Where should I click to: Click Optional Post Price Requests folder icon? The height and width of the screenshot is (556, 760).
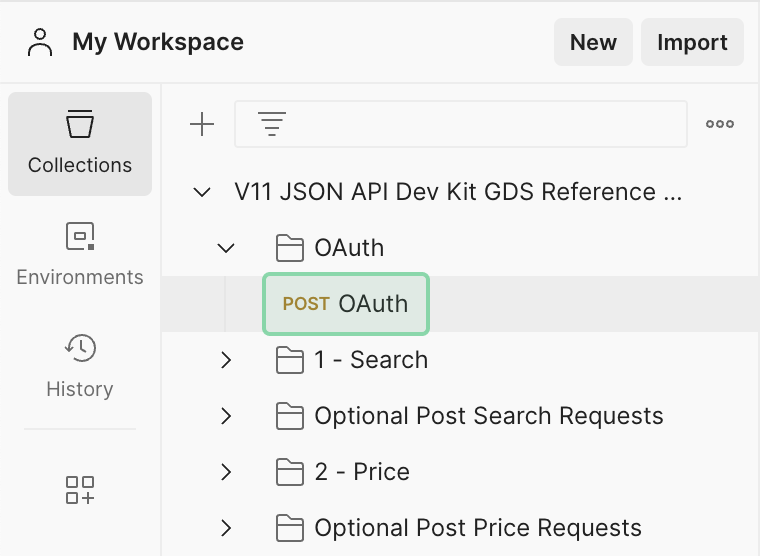click(x=290, y=528)
